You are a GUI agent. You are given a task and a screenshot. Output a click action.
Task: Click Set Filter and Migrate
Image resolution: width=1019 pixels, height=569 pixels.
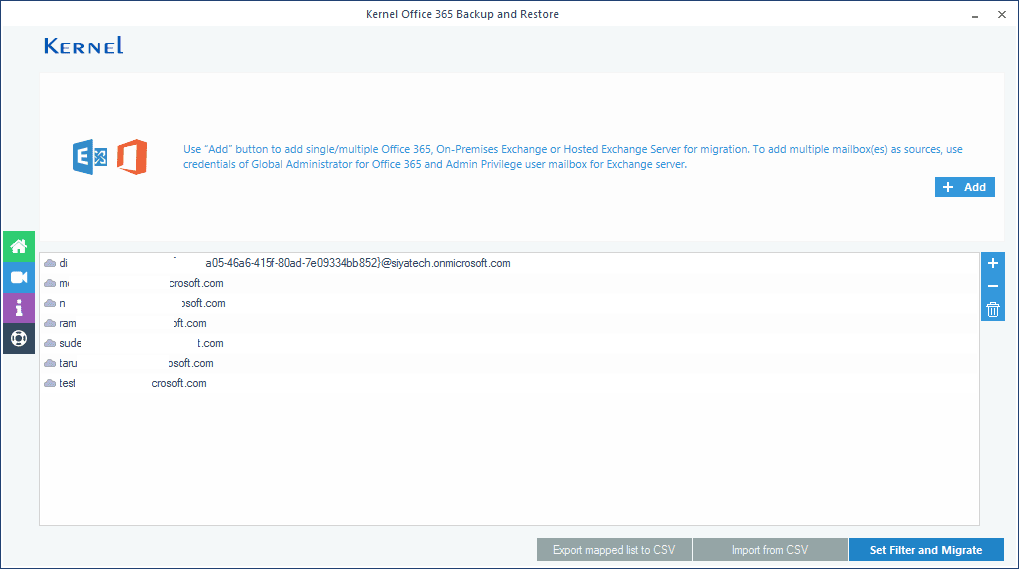coord(926,550)
